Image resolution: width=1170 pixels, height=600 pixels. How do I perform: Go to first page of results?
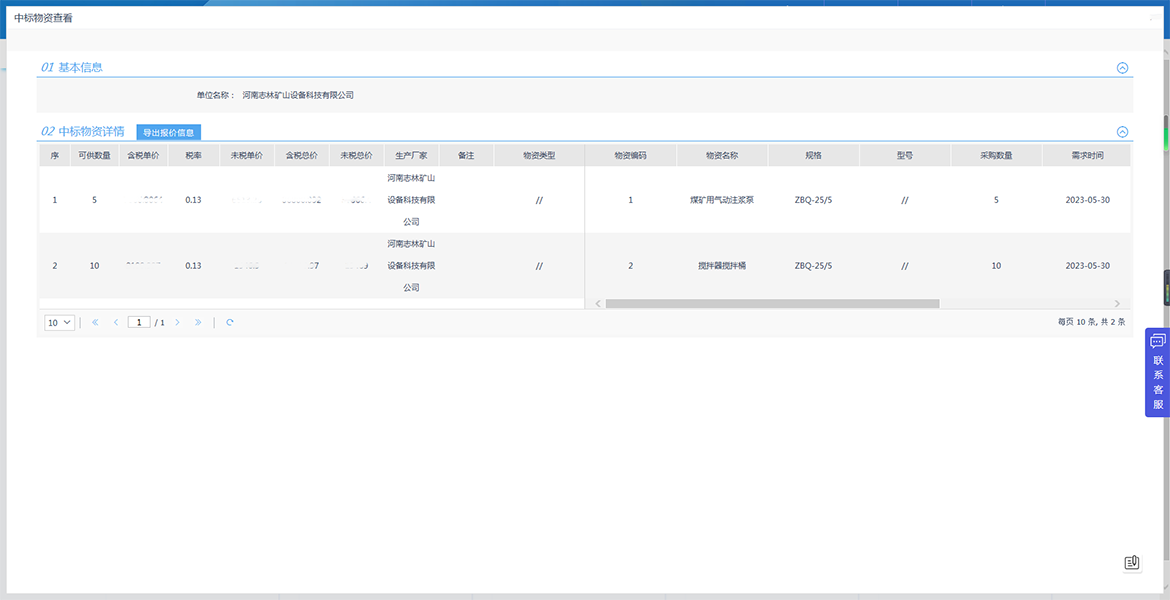(x=95, y=323)
